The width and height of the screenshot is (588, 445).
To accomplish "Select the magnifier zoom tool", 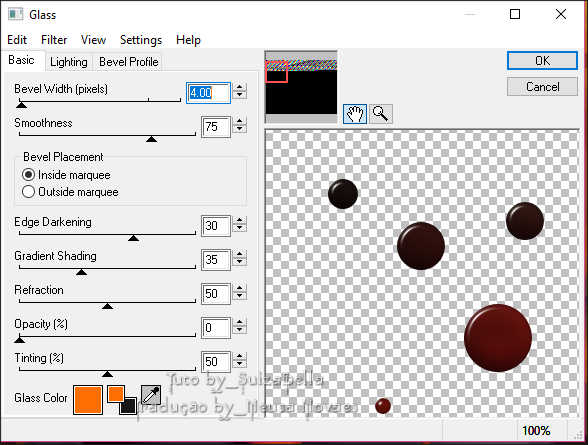I will point(381,114).
